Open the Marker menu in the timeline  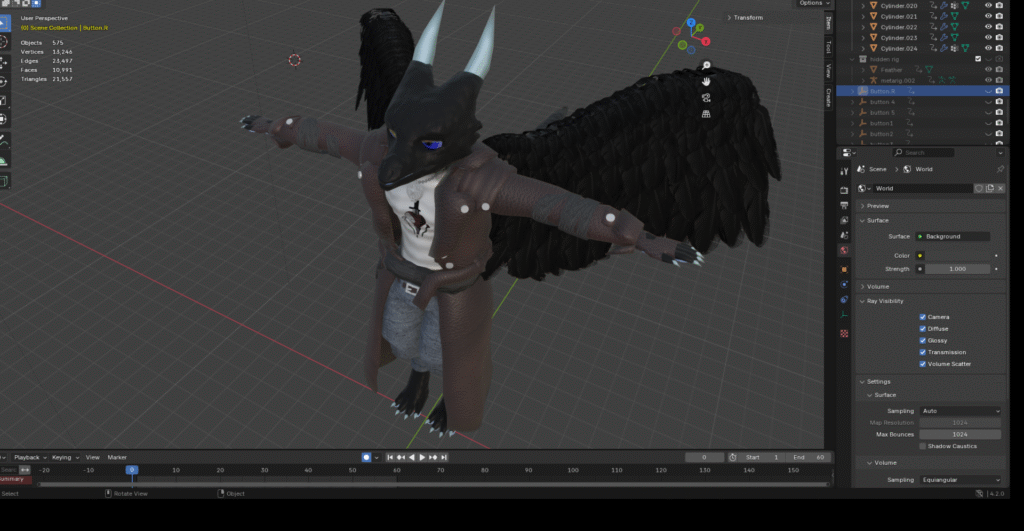click(117, 457)
